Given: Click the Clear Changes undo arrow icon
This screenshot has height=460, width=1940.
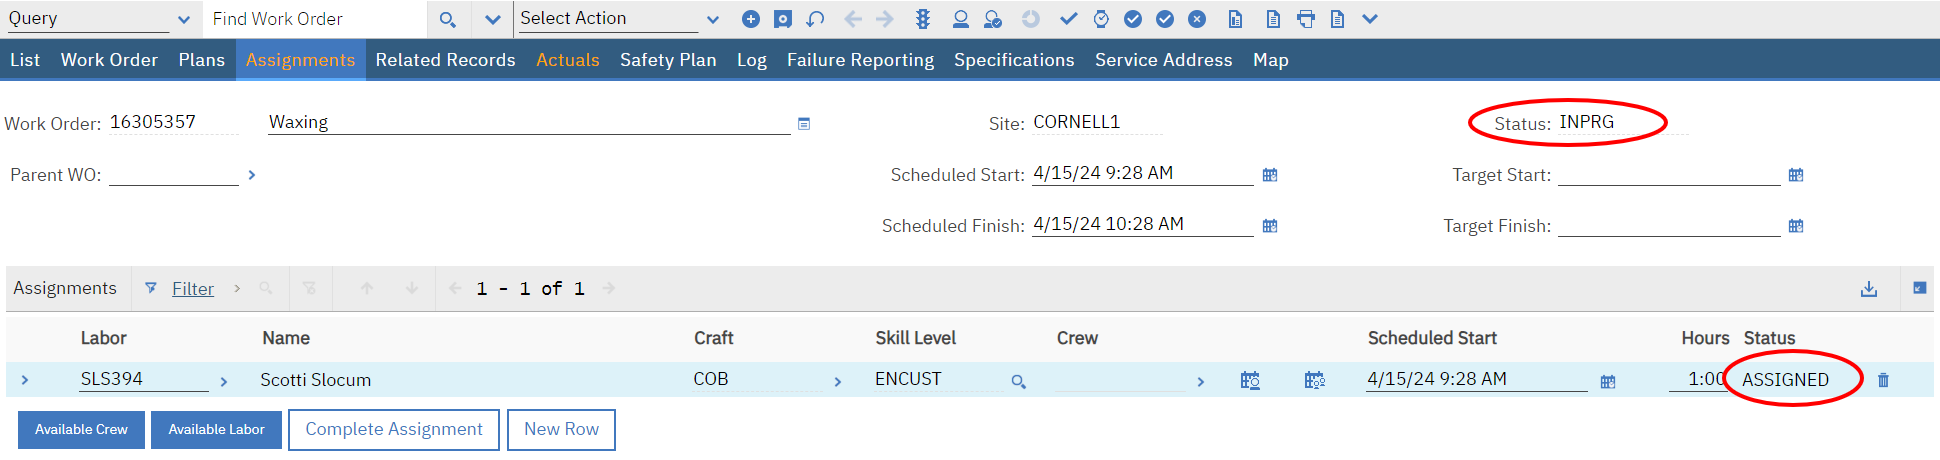Looking at the screenshot, I should pos(816,19).
